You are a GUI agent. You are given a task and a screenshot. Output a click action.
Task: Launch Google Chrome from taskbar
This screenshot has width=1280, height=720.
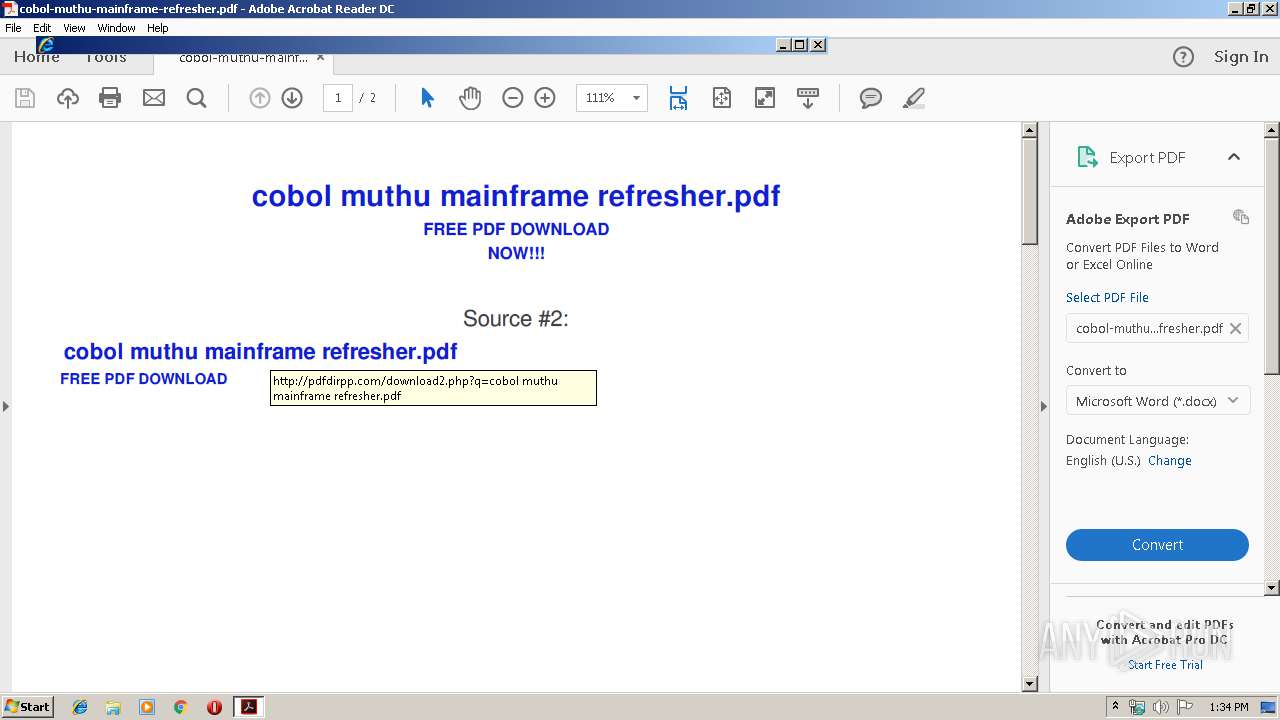click(180, 707)
